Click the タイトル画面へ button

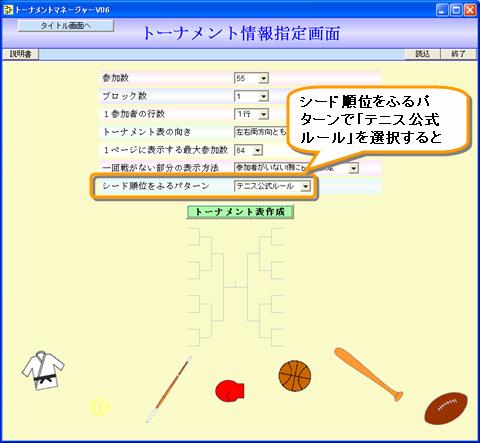coord(66,26)
